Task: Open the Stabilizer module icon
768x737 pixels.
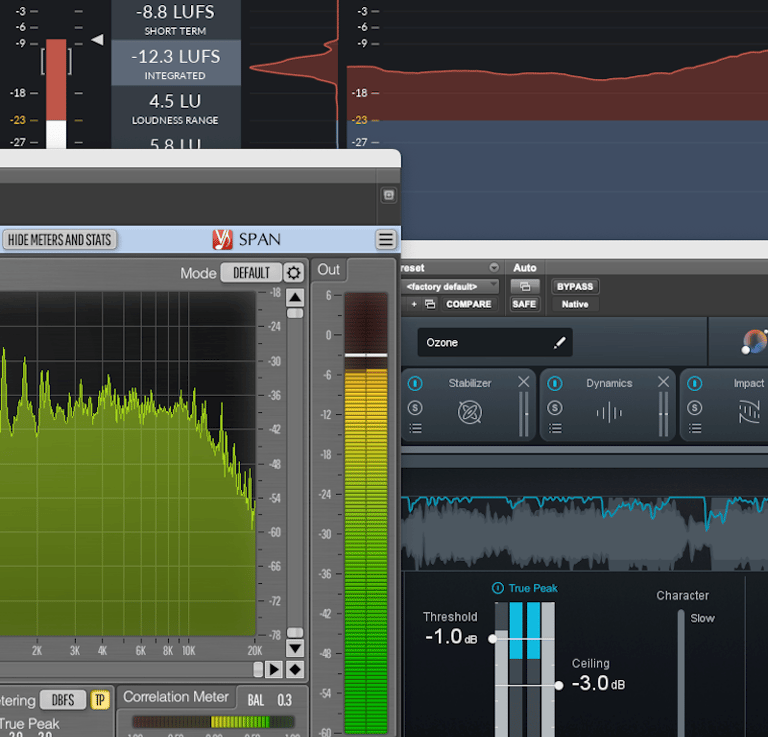Action: point(470,412)
